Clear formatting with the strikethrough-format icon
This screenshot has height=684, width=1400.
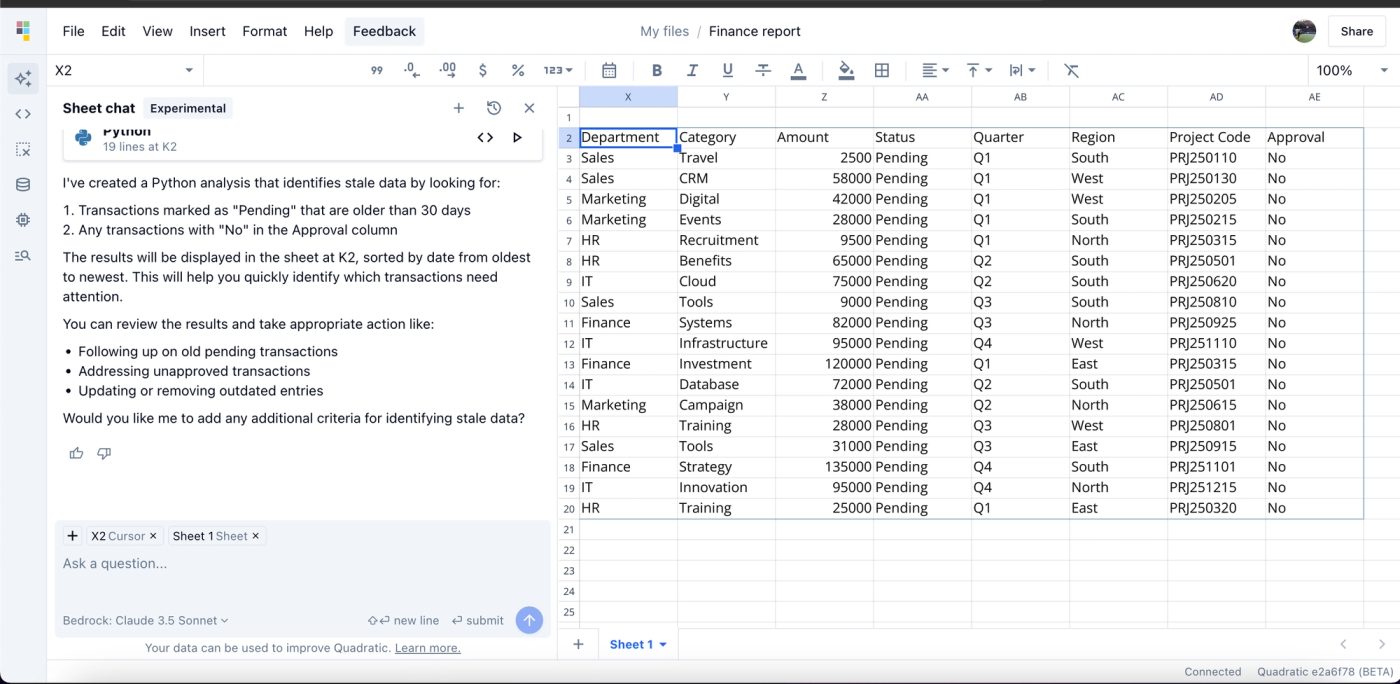point(1071,70)
